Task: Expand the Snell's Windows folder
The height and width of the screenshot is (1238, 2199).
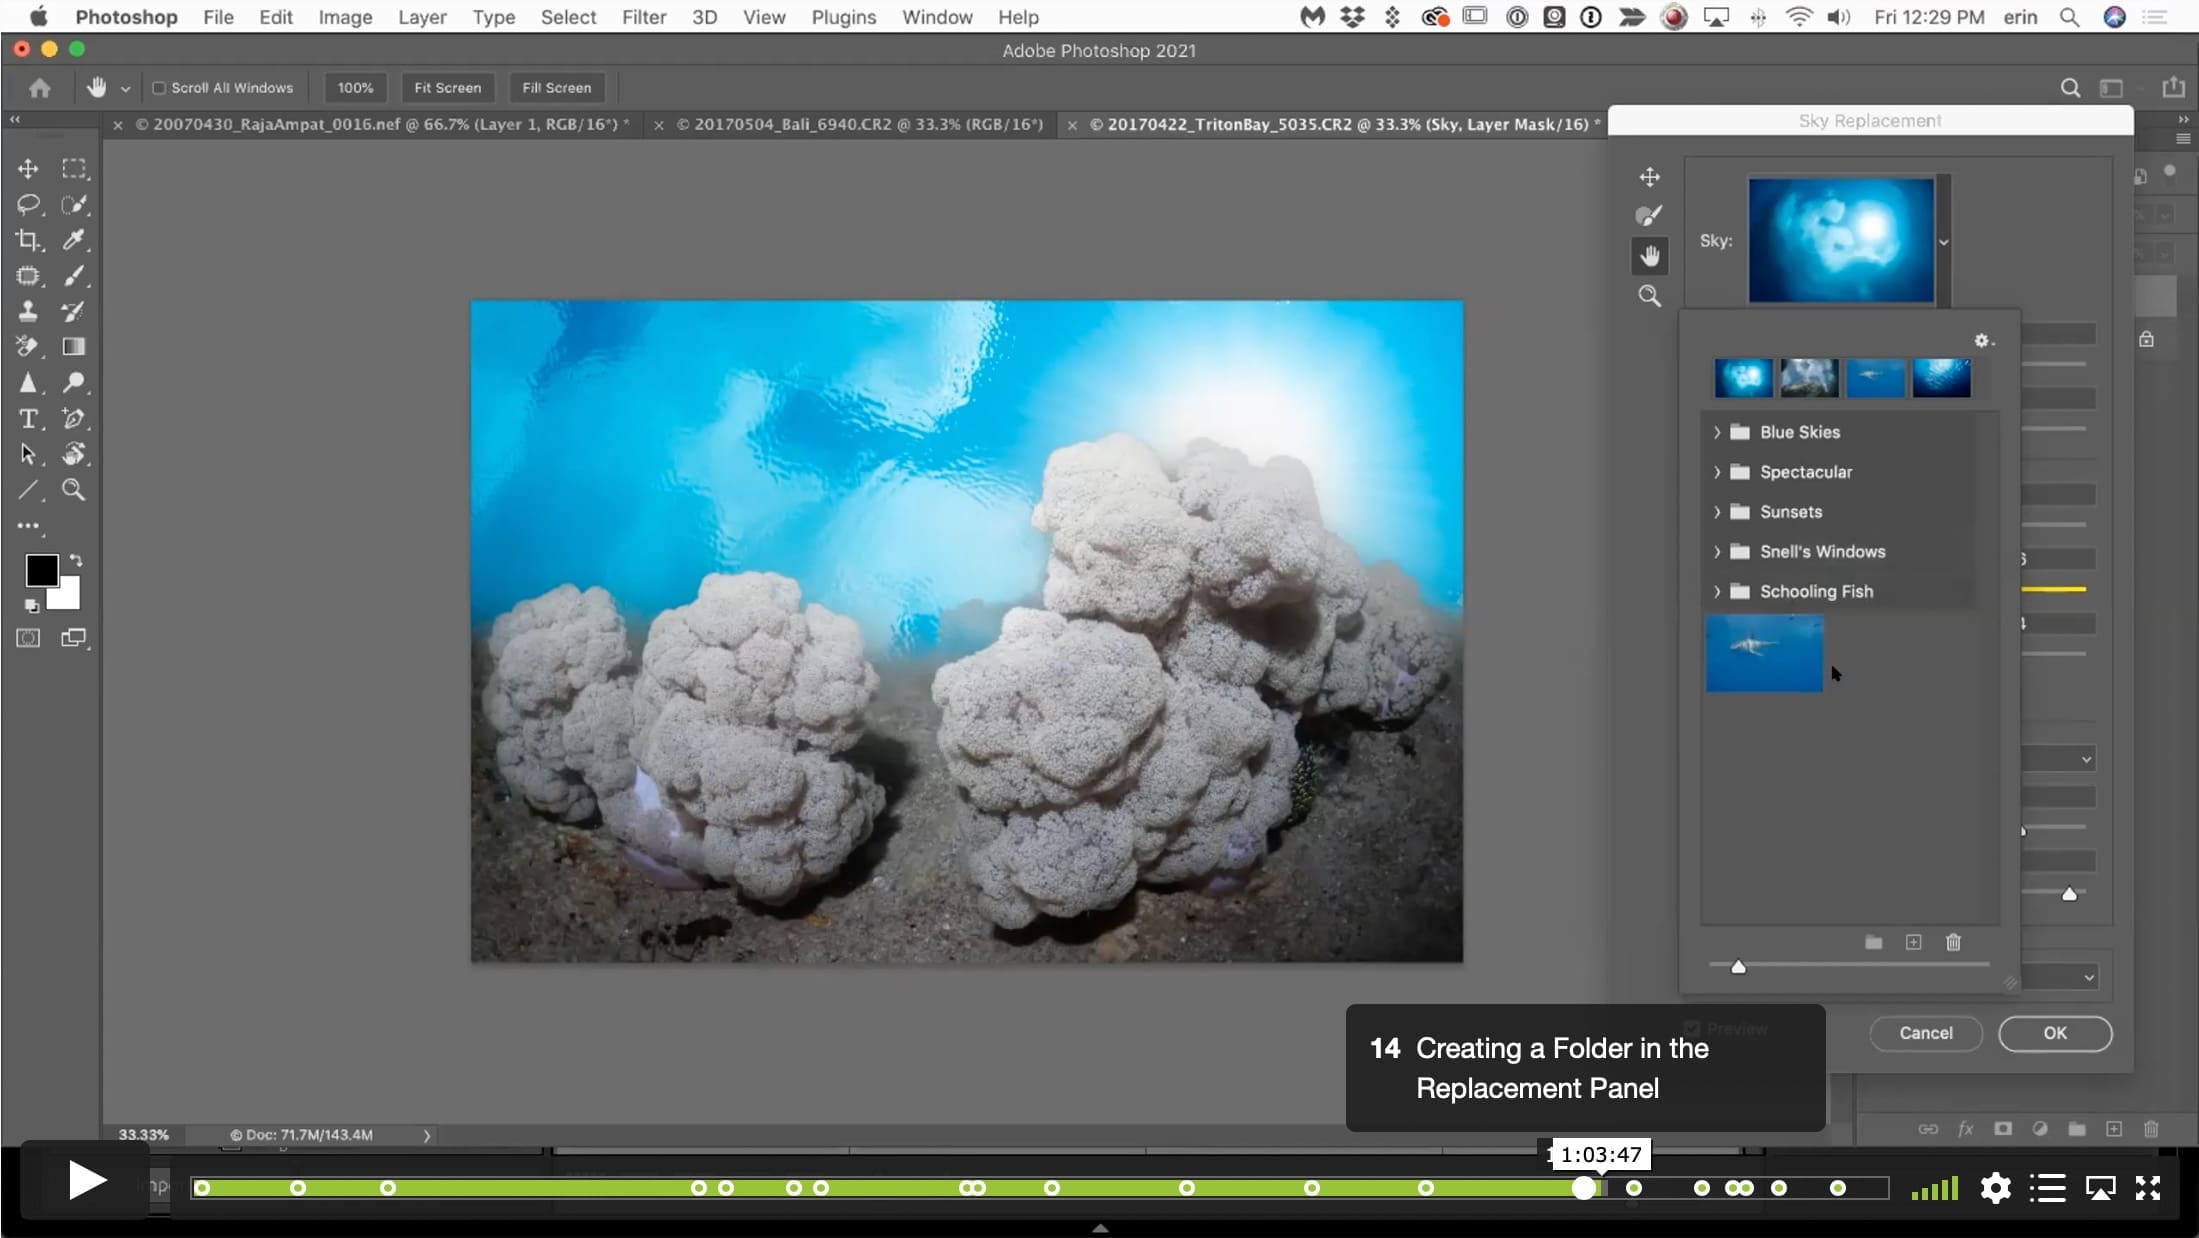Action: point(1717,552)
